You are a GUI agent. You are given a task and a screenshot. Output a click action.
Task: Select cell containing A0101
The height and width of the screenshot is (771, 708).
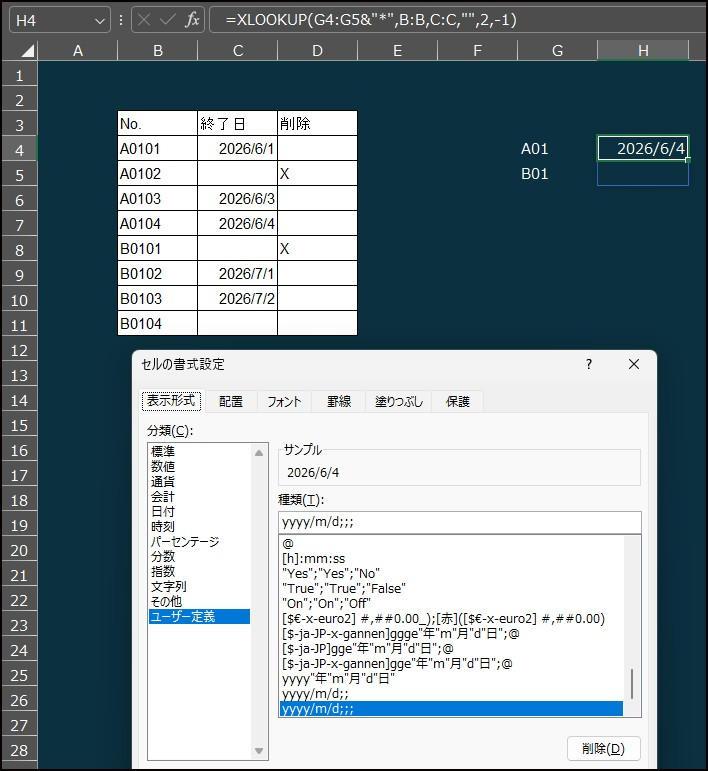(157, 148)
